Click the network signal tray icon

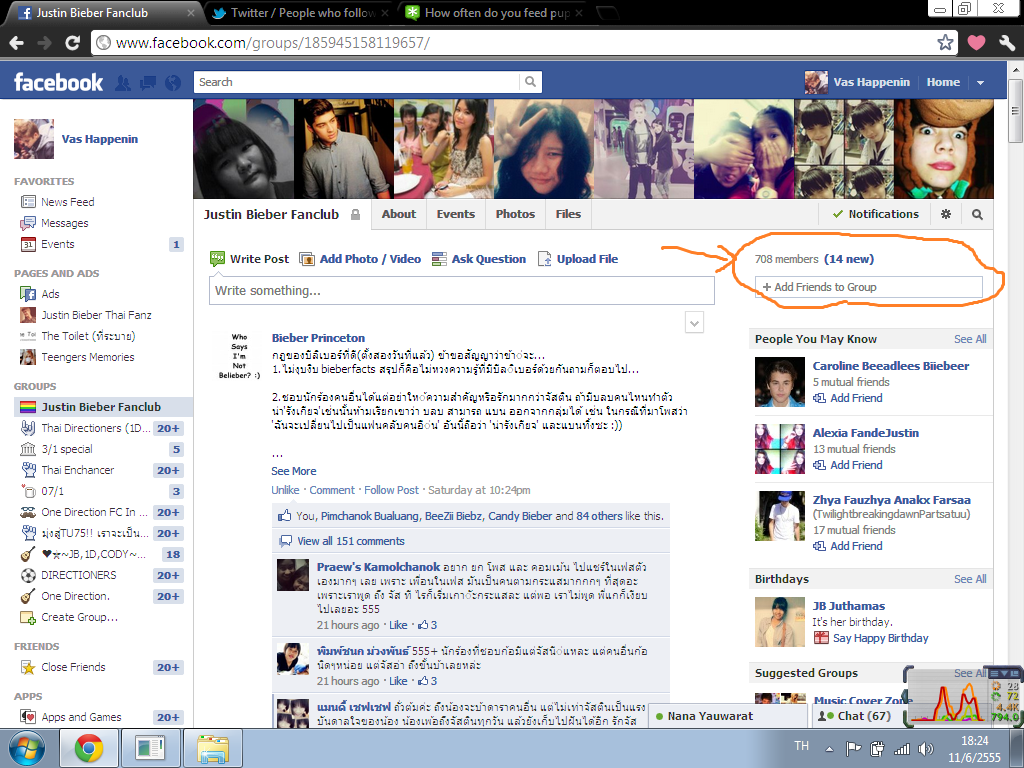[902, 748]
